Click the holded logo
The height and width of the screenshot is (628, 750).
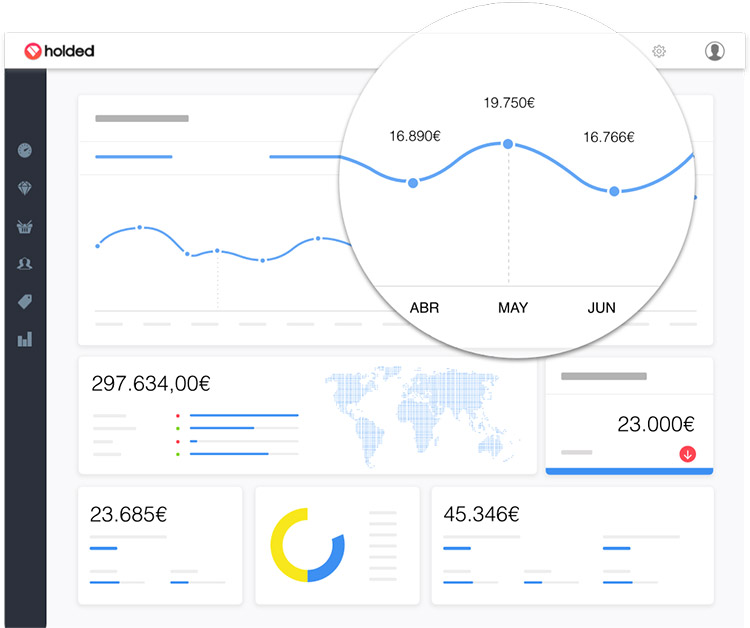[x=59, y=51]
